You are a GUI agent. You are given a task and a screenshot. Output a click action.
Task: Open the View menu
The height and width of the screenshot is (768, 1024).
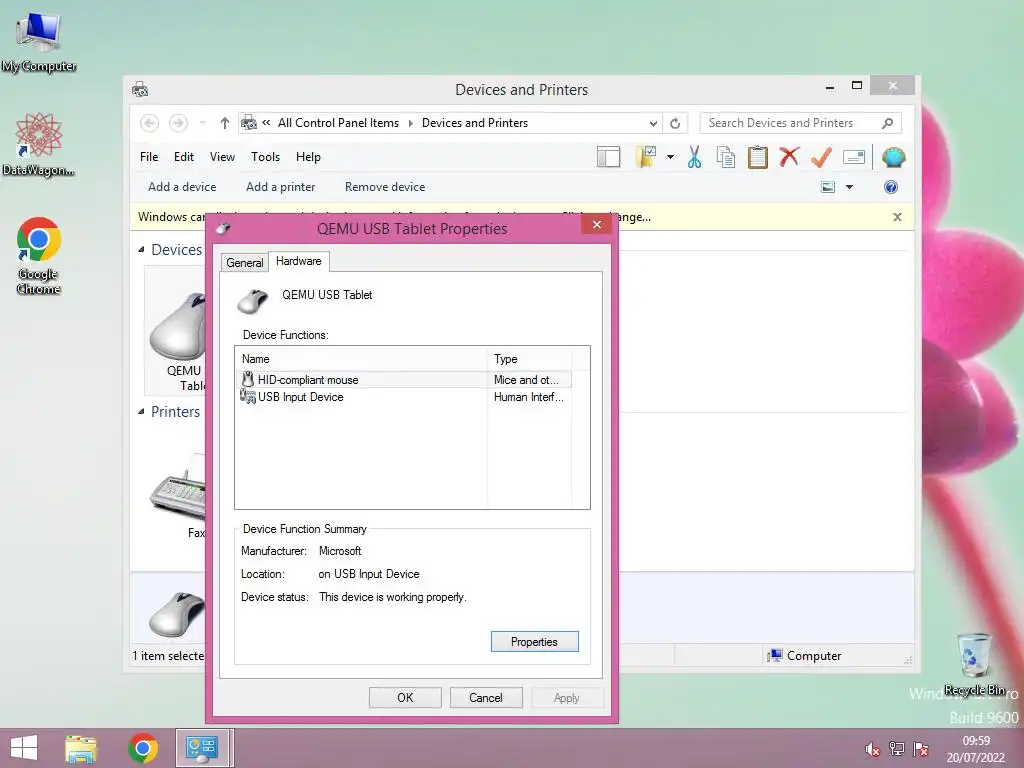pos(222,157)
